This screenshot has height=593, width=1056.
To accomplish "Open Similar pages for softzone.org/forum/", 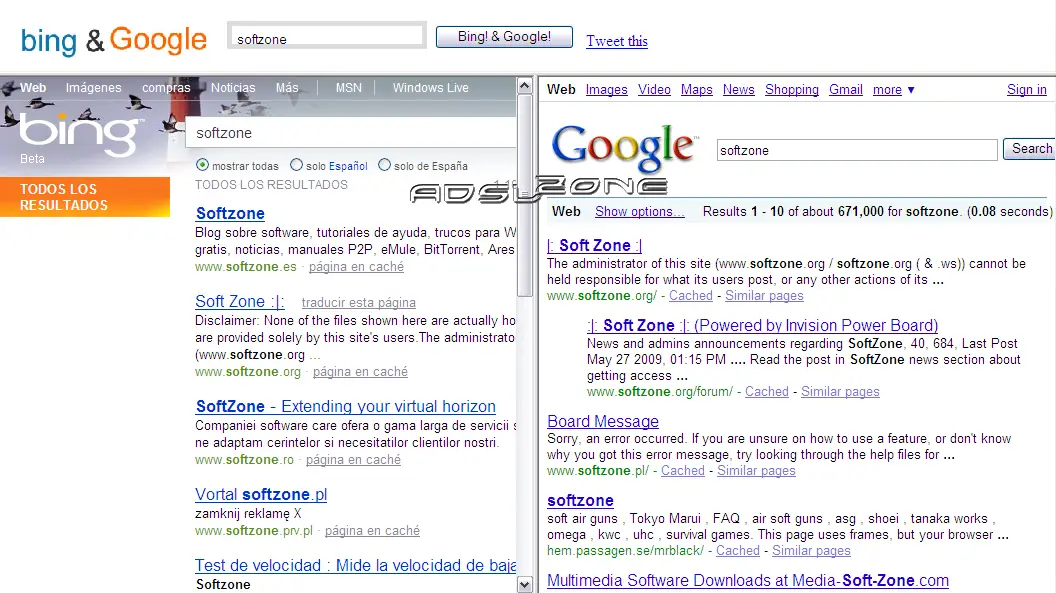I will [x=840, y=392].
